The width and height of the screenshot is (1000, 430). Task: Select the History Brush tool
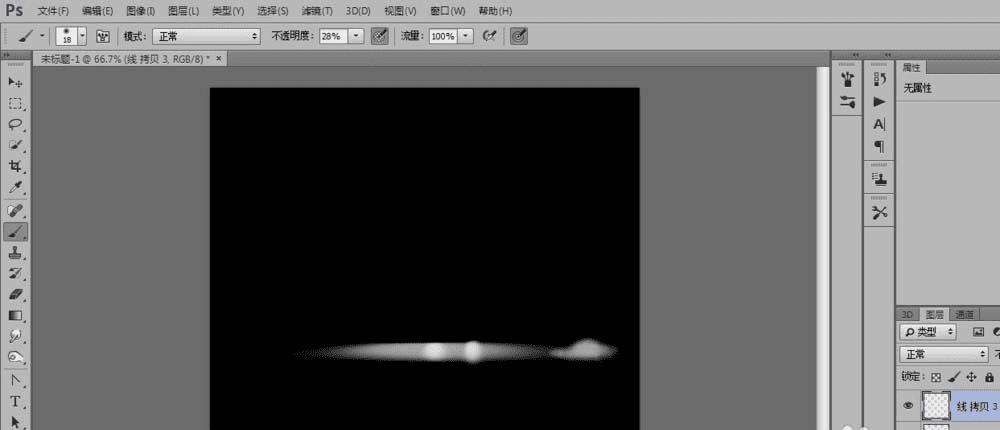15,274
